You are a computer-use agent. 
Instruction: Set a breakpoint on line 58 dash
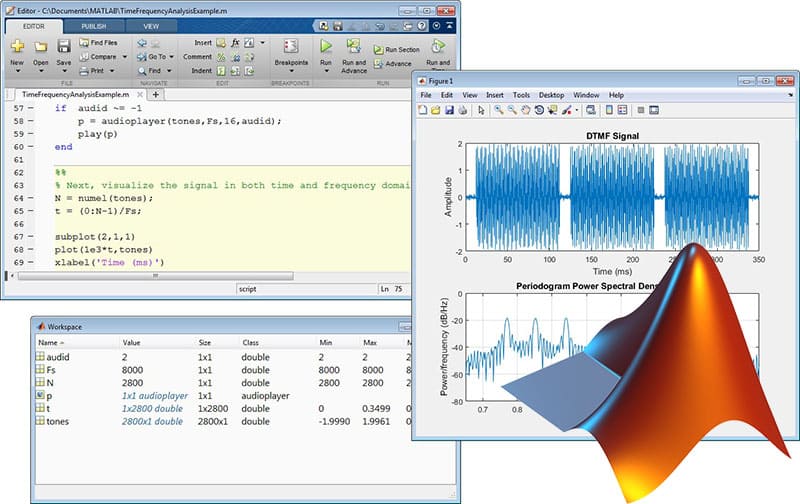[31, 121]
